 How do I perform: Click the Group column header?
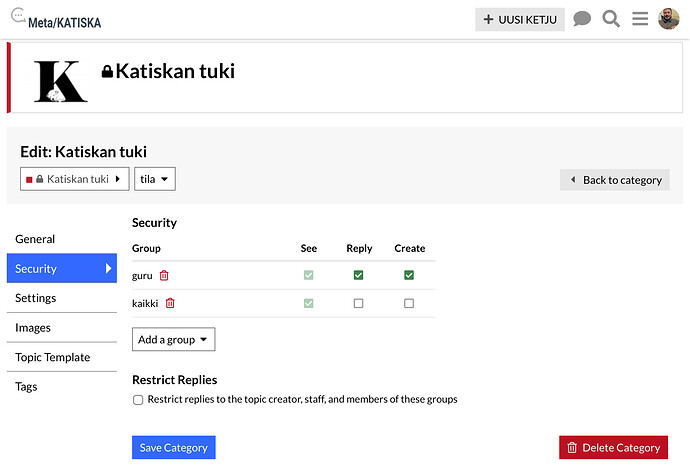click(146, 249)
